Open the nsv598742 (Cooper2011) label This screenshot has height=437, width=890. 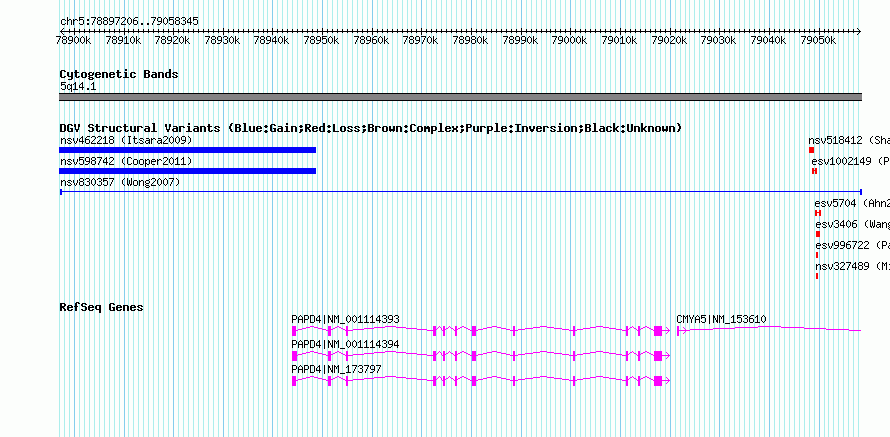126,161
